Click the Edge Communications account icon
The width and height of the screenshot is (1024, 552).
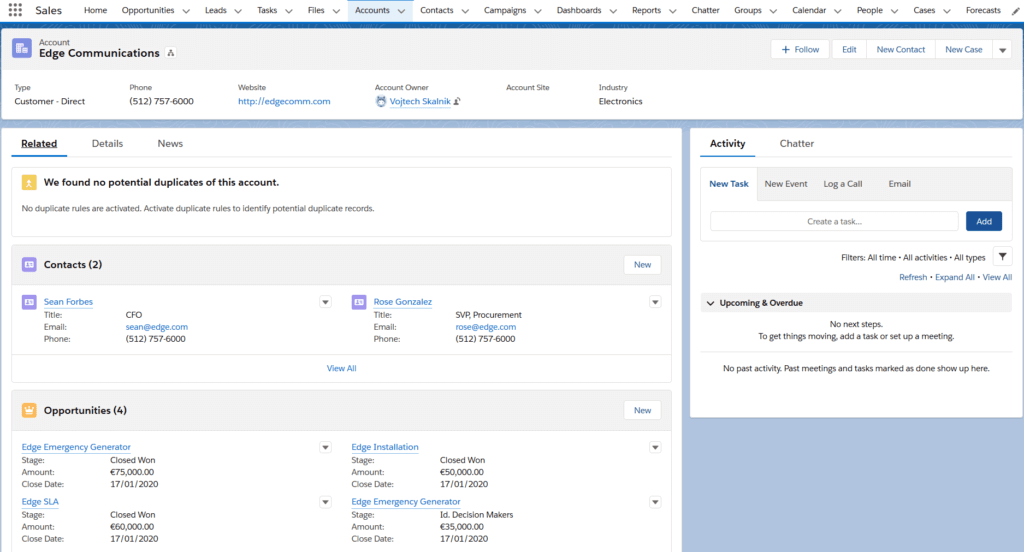pyautogui.click(x=22, y=48)
